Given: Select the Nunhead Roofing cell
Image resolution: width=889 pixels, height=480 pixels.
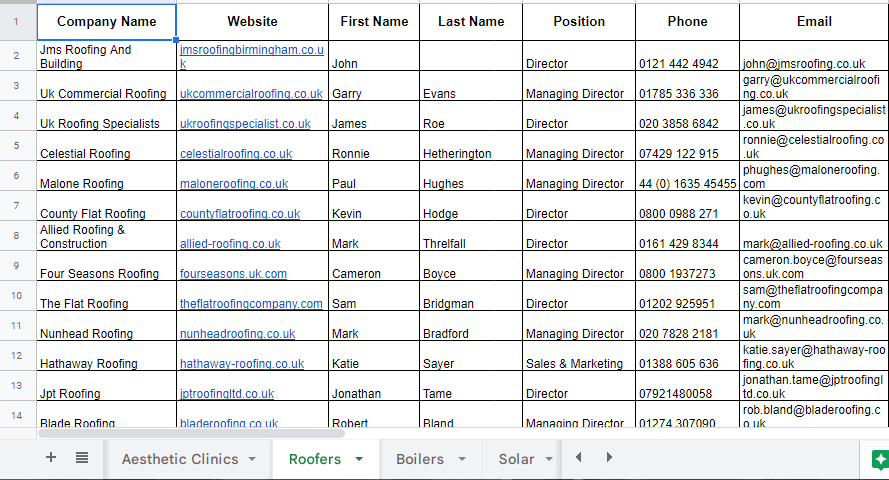Looking at the screenshot, I should pos(107,326).
